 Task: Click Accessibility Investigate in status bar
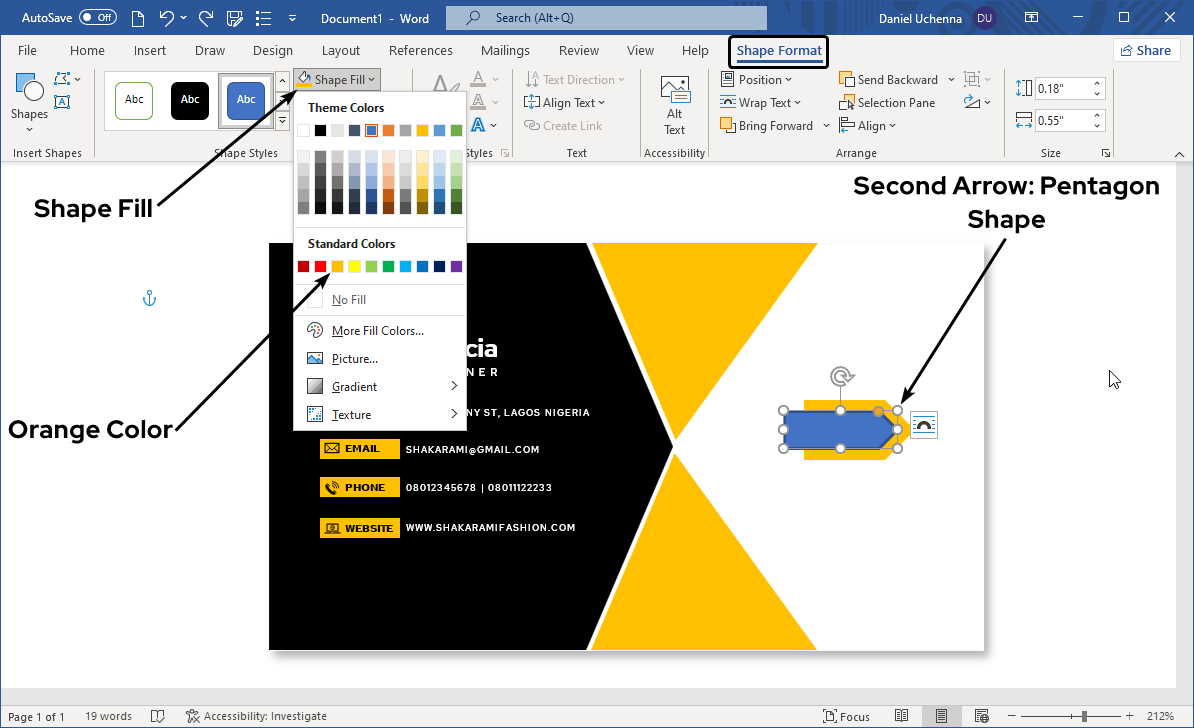coord(256,716)
